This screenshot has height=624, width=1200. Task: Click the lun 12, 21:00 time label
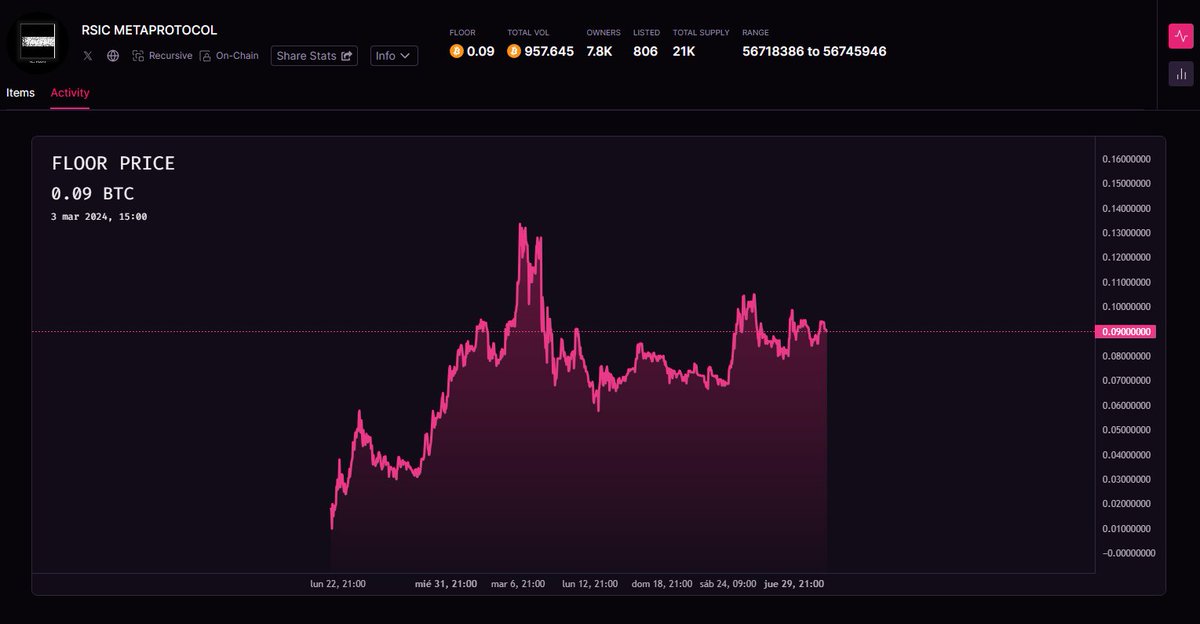590,584
